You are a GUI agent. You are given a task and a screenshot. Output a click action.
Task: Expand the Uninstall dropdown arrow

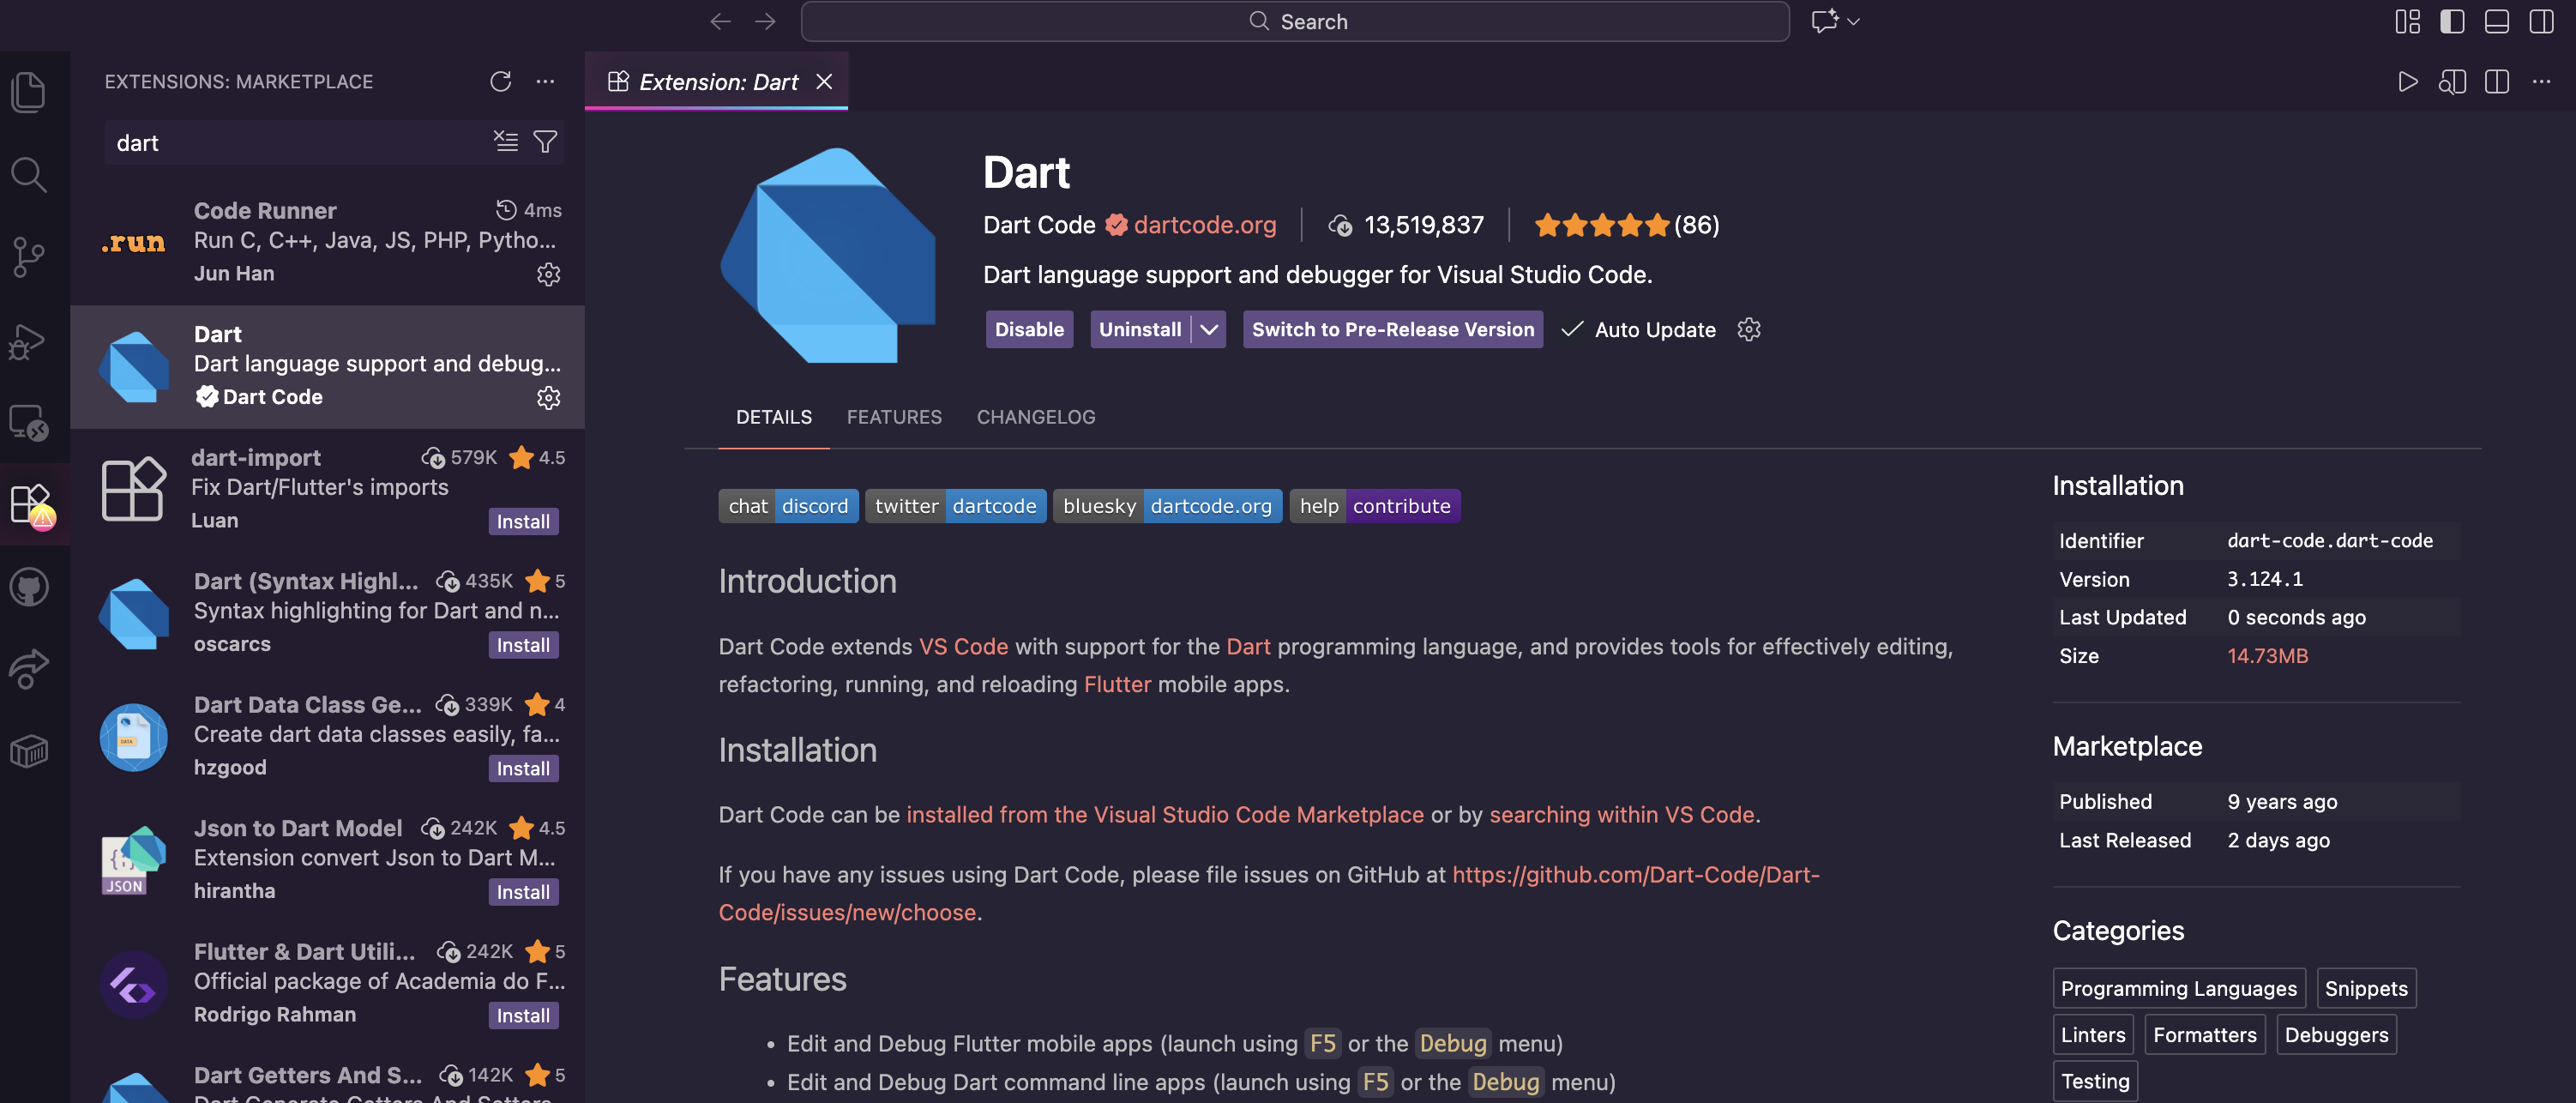(x=1209, y=329)
